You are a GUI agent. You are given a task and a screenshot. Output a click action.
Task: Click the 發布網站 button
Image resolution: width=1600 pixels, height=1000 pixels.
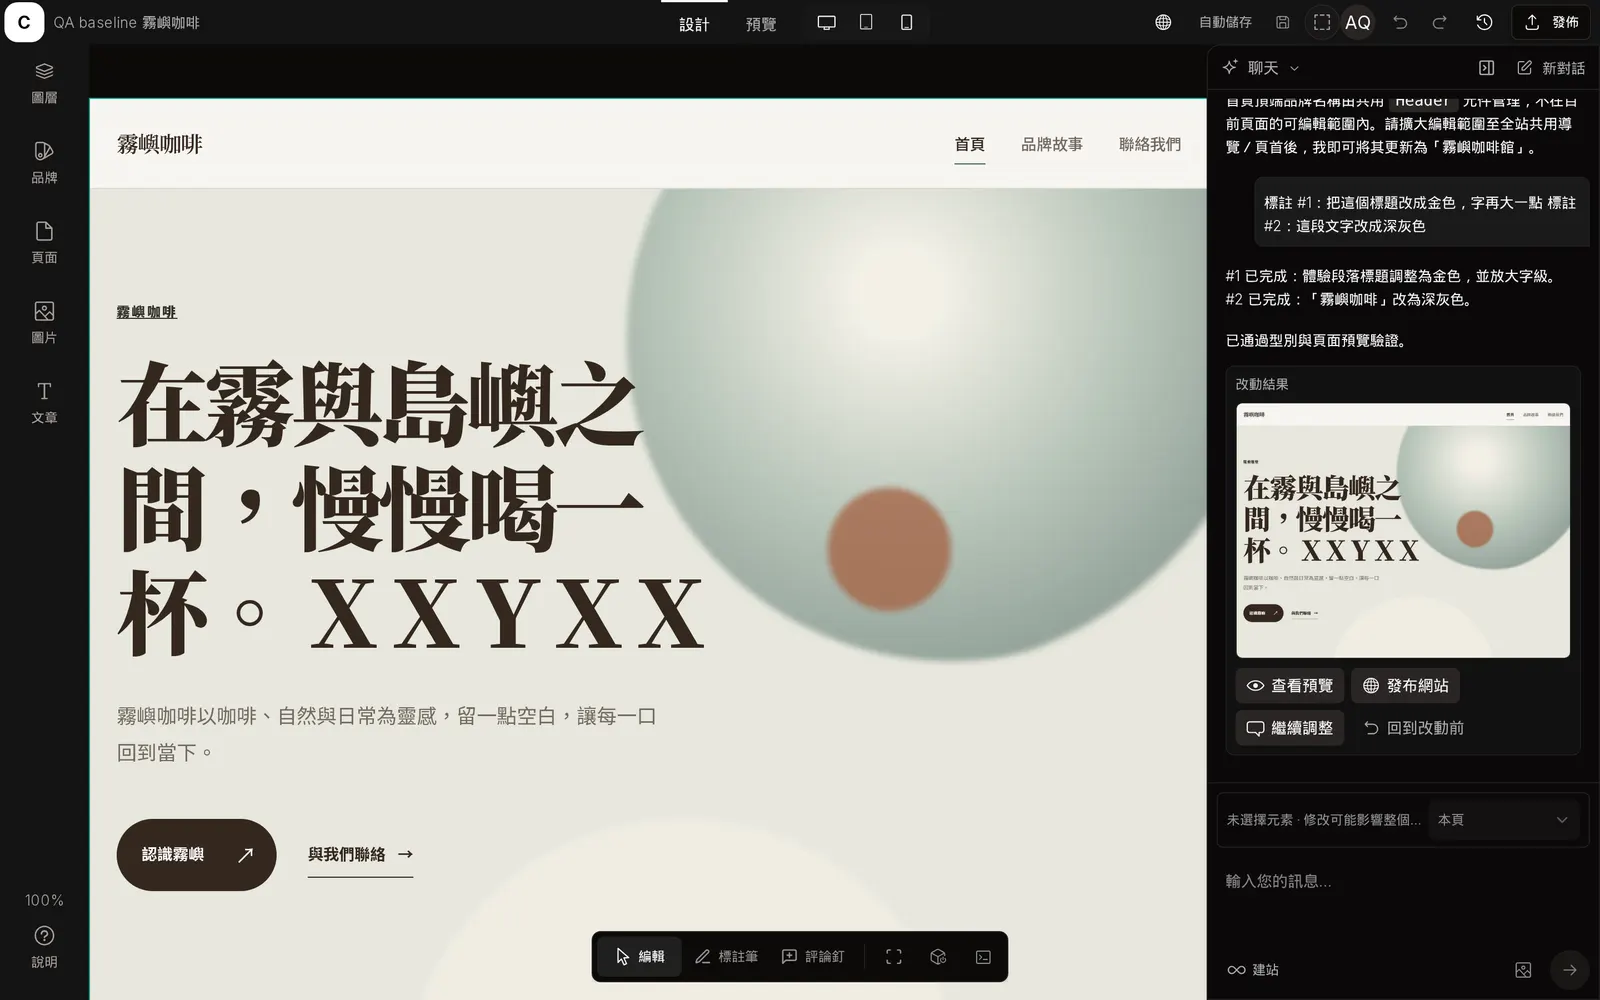tap(1405, 686)
